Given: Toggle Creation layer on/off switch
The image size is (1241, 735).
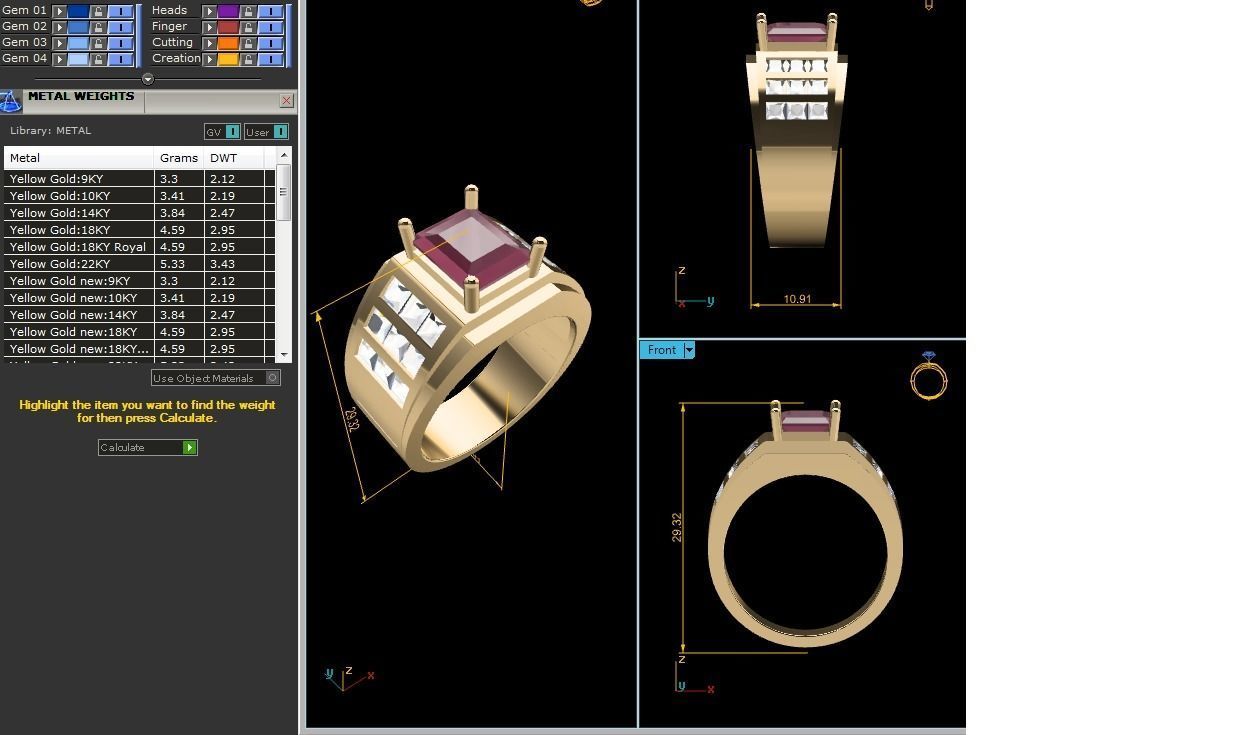Looking at the screenshot, I should (x=270, y=59).
